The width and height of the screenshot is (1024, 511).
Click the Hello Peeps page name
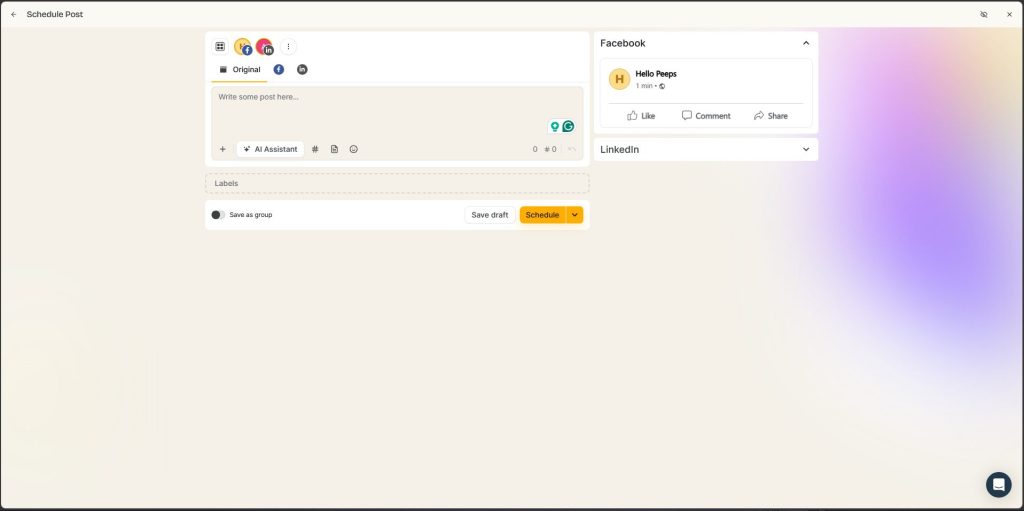656,74
